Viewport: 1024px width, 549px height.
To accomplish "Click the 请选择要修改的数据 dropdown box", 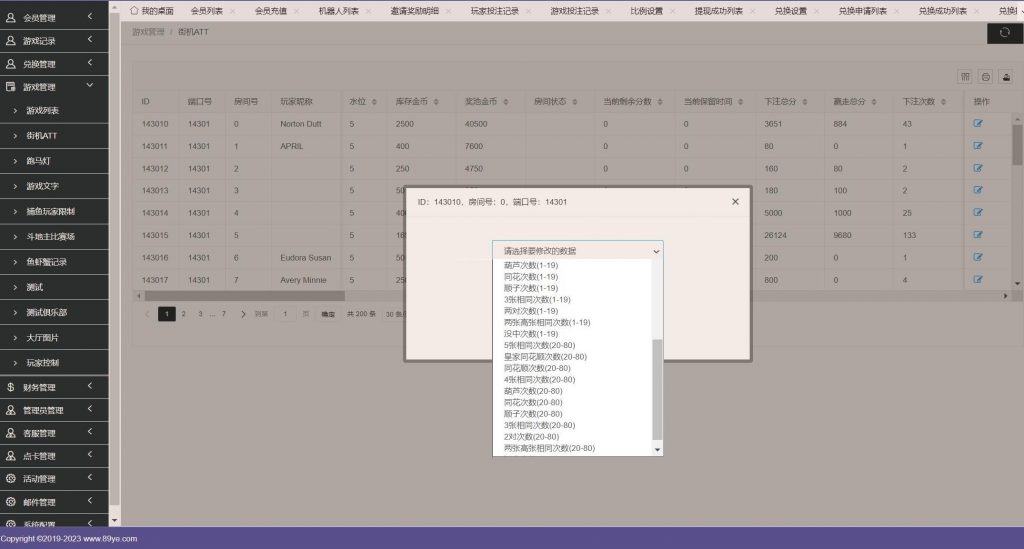I will pos(578,250).
